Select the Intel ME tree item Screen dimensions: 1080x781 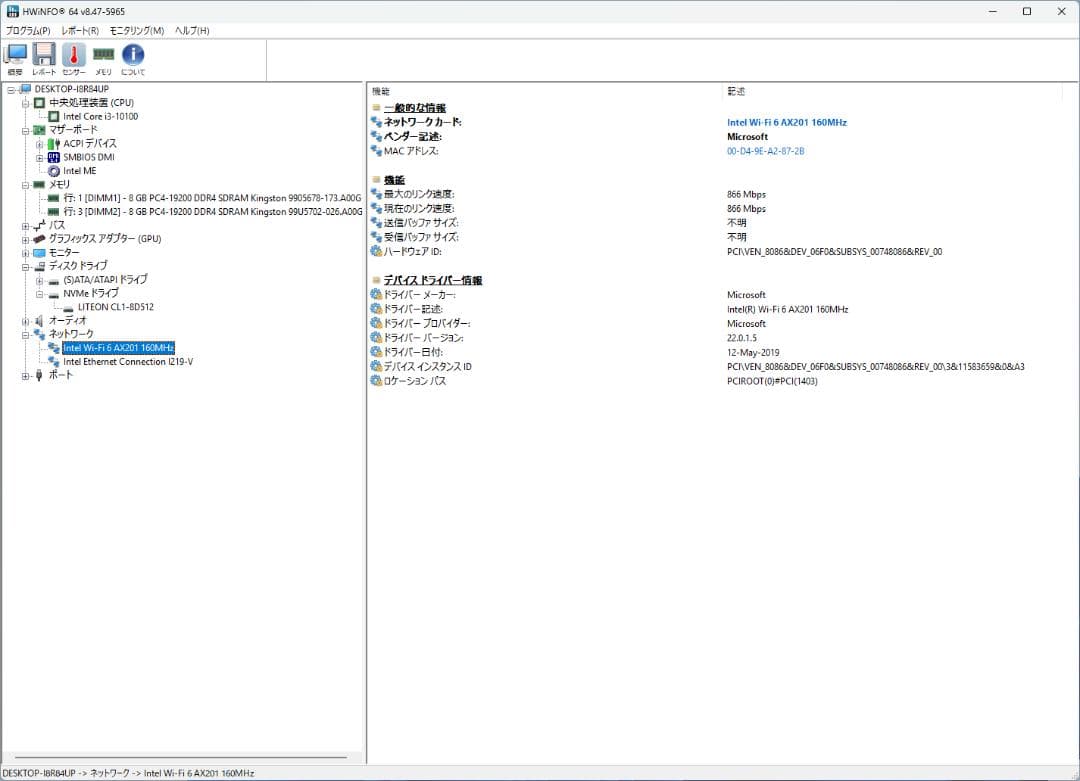click(80, 171)
